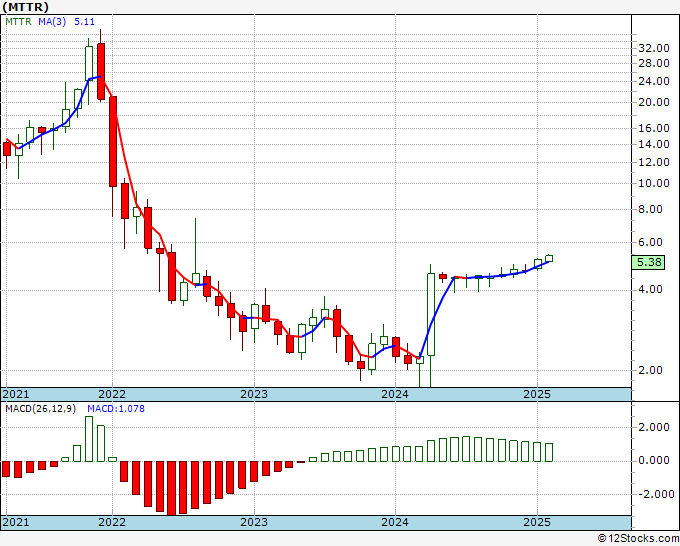
Task: Click the 24.00 price axis label
Action: click(654, 81)
